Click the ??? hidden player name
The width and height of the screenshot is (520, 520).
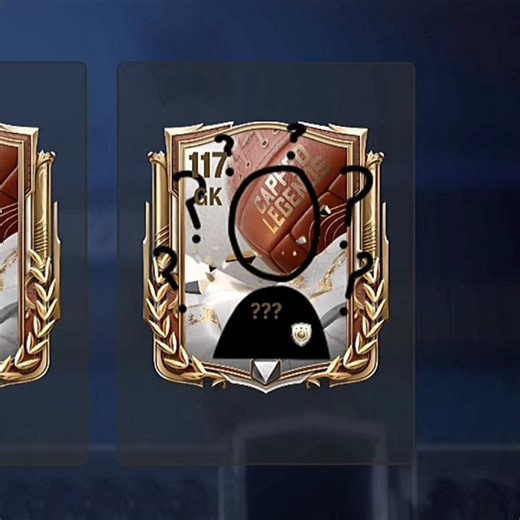click(266, 311)
